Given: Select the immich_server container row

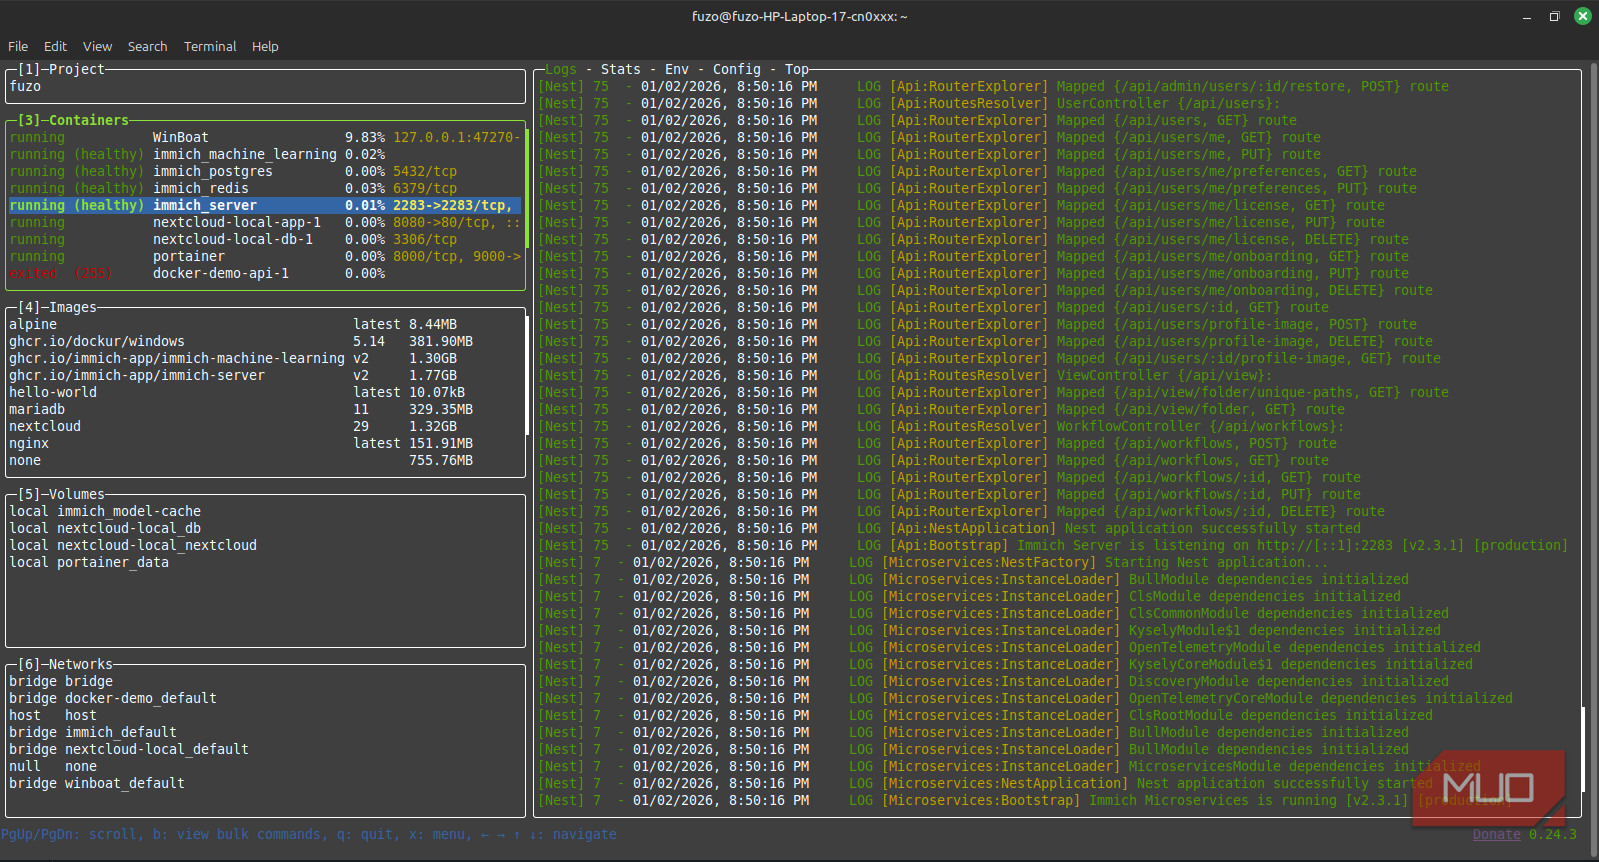Looking at the screenshot, I should tap(265, 205).
